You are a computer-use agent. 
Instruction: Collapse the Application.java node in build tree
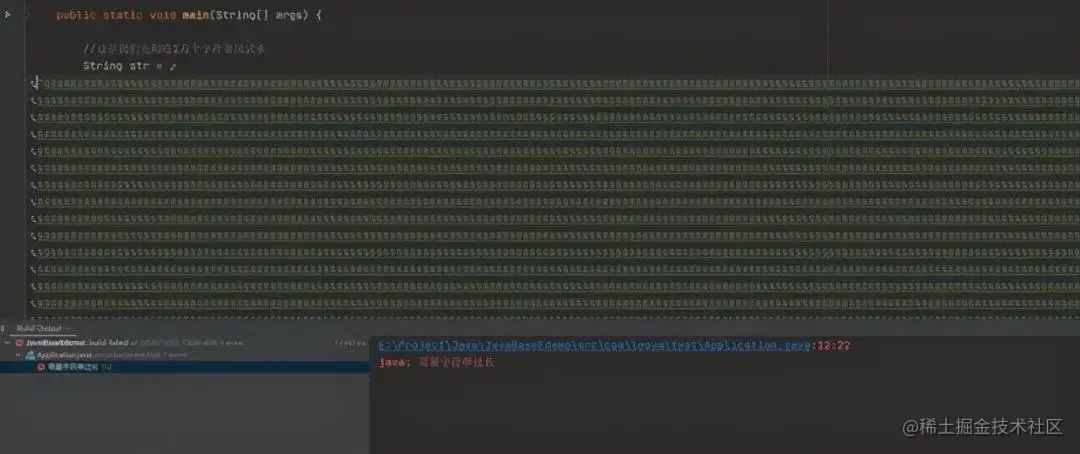coord(18,355)
